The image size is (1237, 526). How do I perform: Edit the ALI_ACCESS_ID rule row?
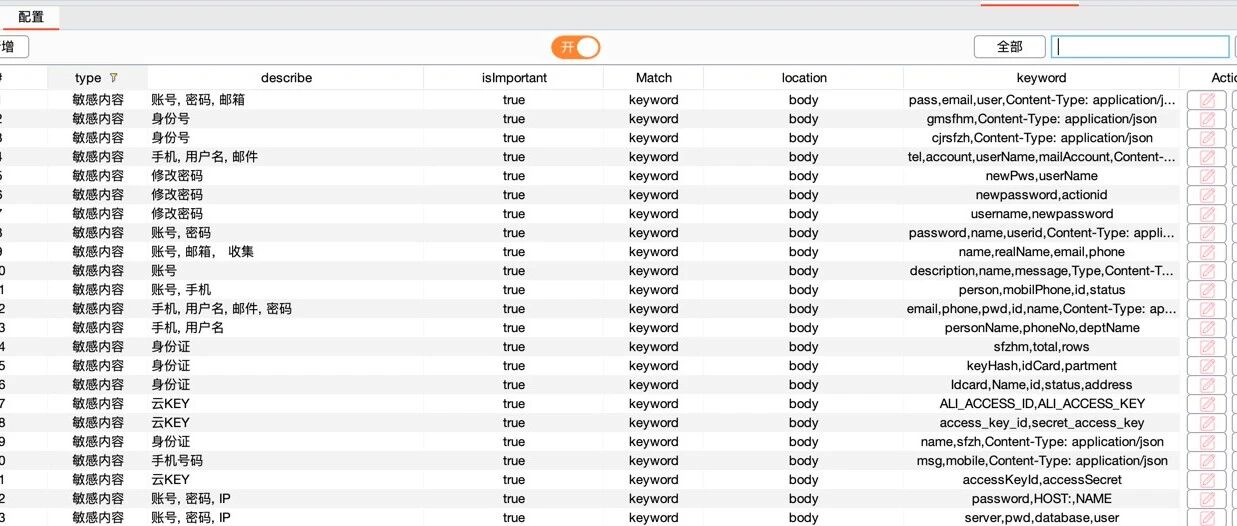point(1207,404)
